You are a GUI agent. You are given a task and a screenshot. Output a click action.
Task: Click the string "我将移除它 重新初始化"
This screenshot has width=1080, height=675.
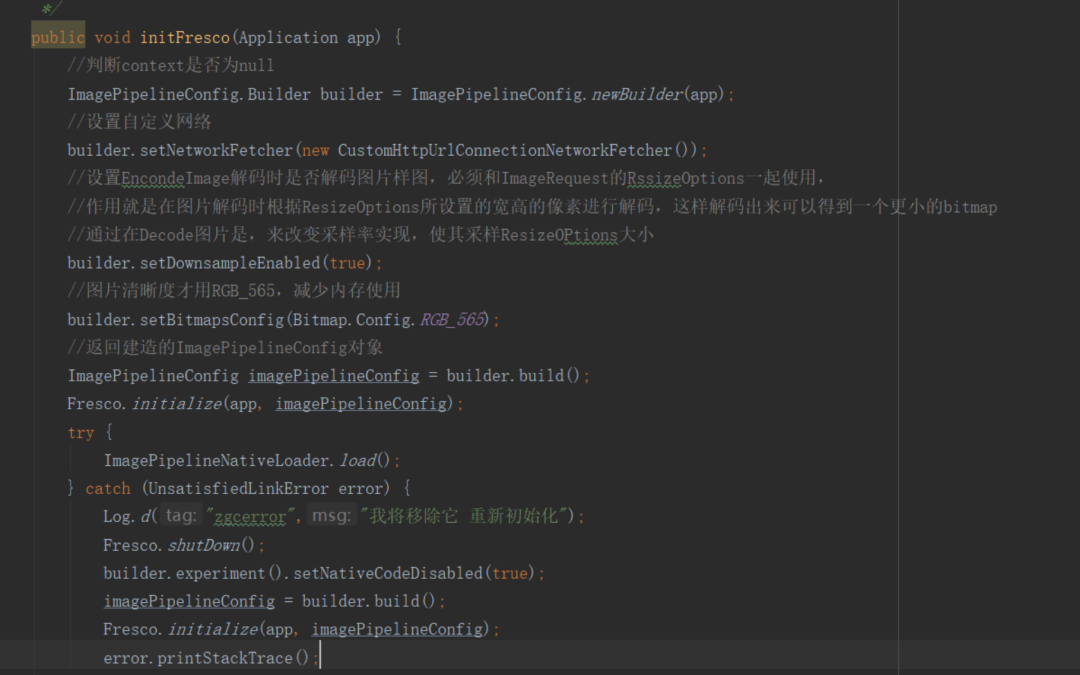point(464,516)
